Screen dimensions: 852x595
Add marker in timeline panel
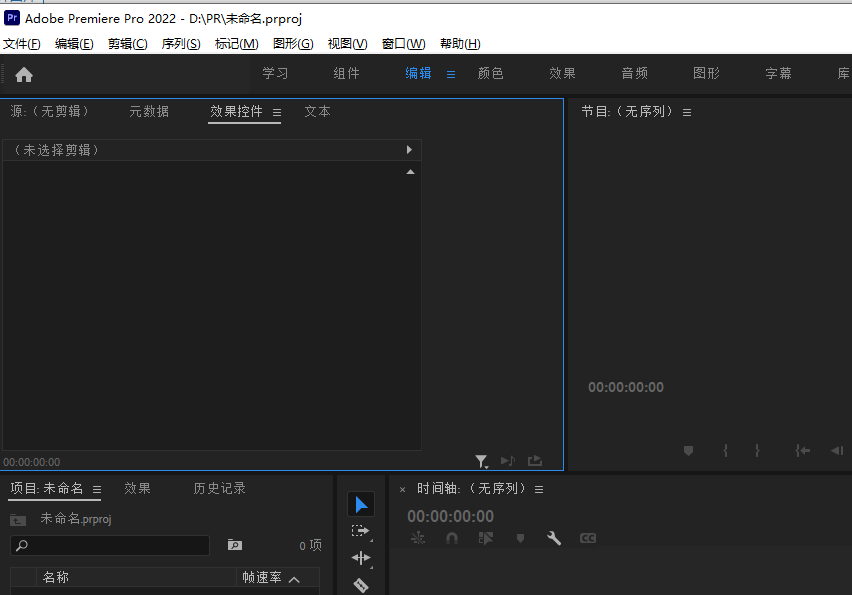(520, 538)
